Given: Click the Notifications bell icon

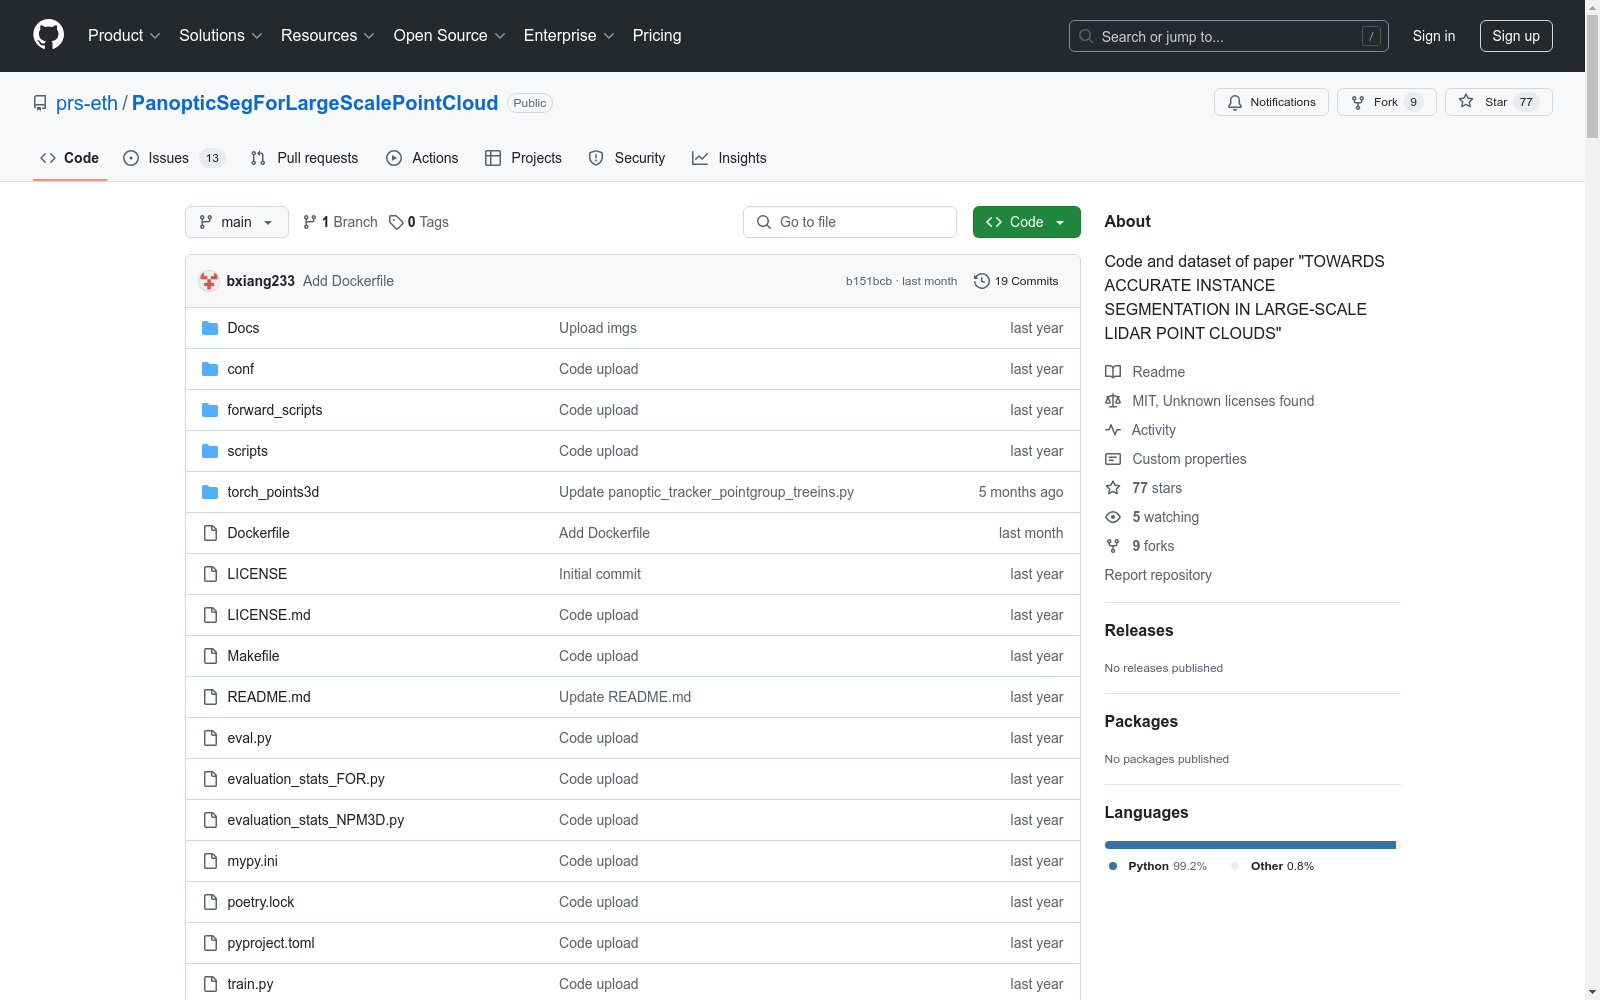Looking at the screenshot, I should click(x=1235, y=102).
